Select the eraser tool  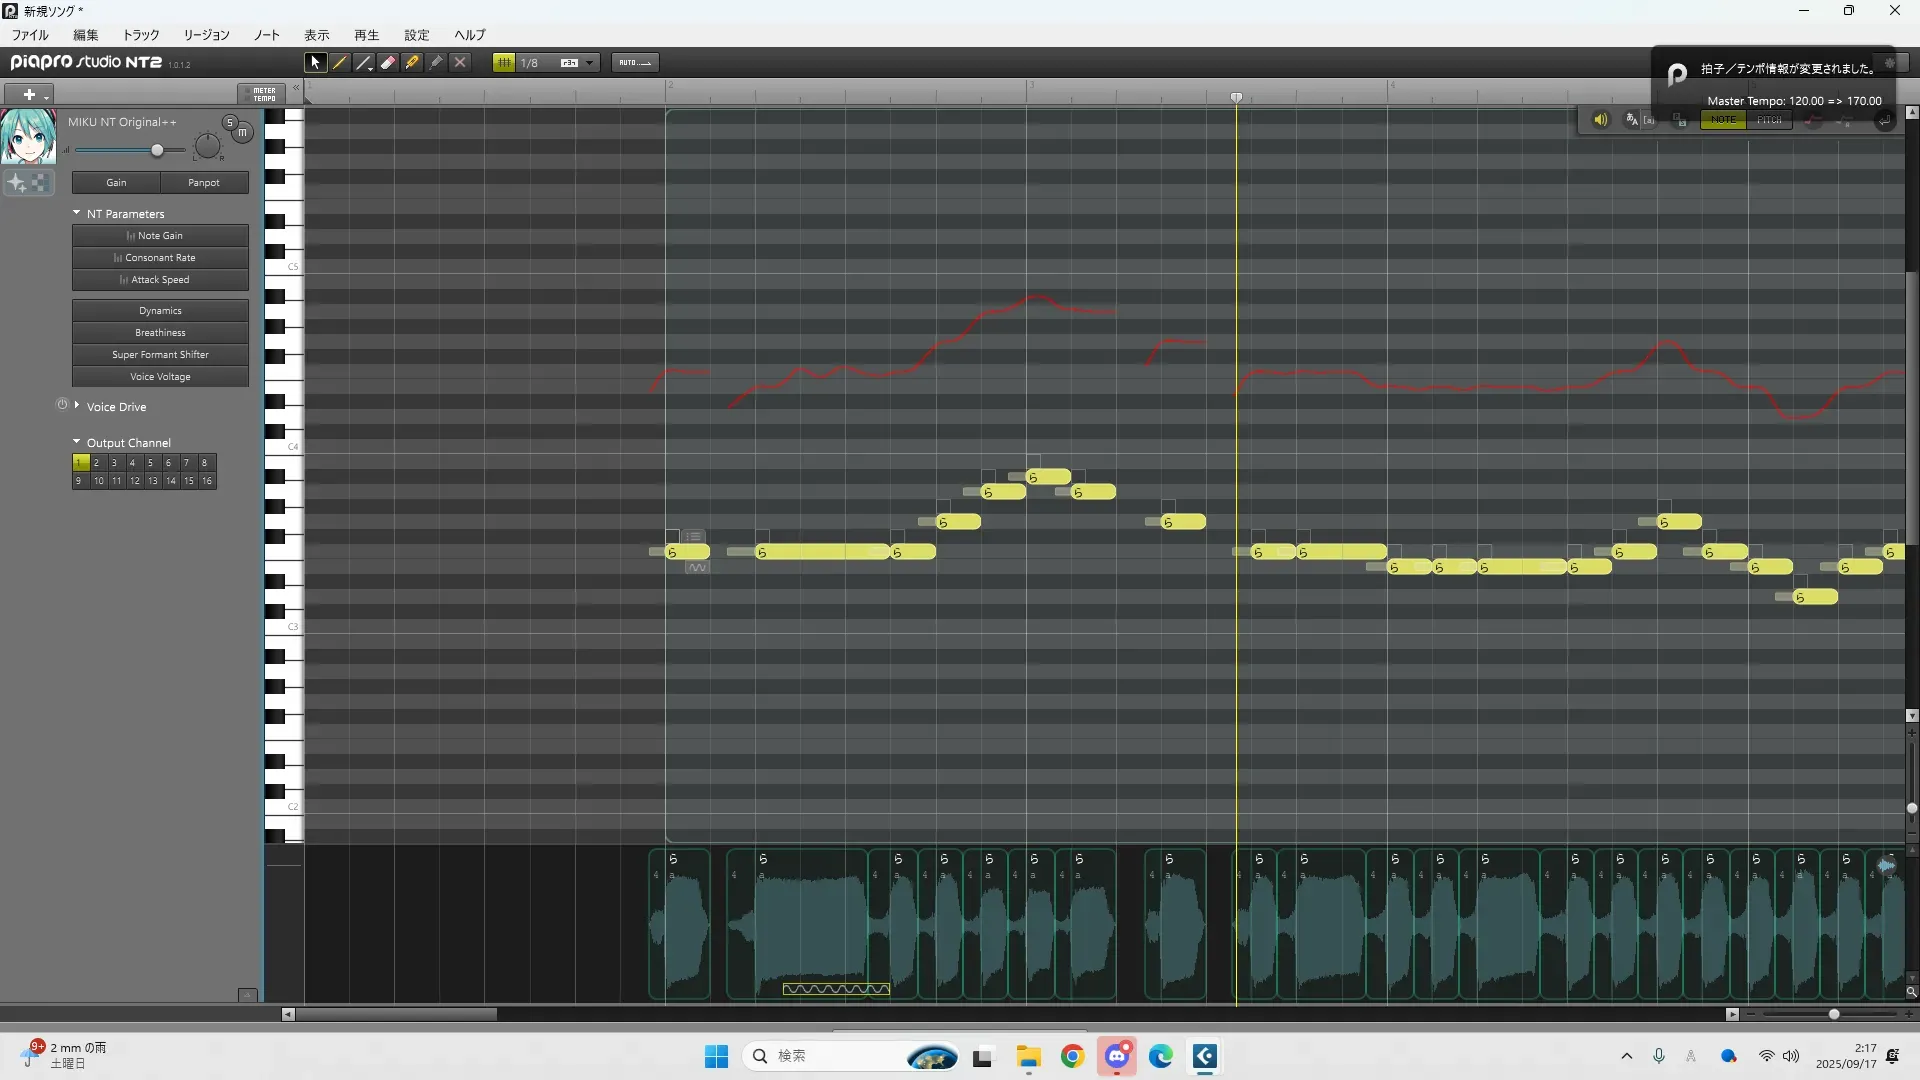[x=388, y=62]
